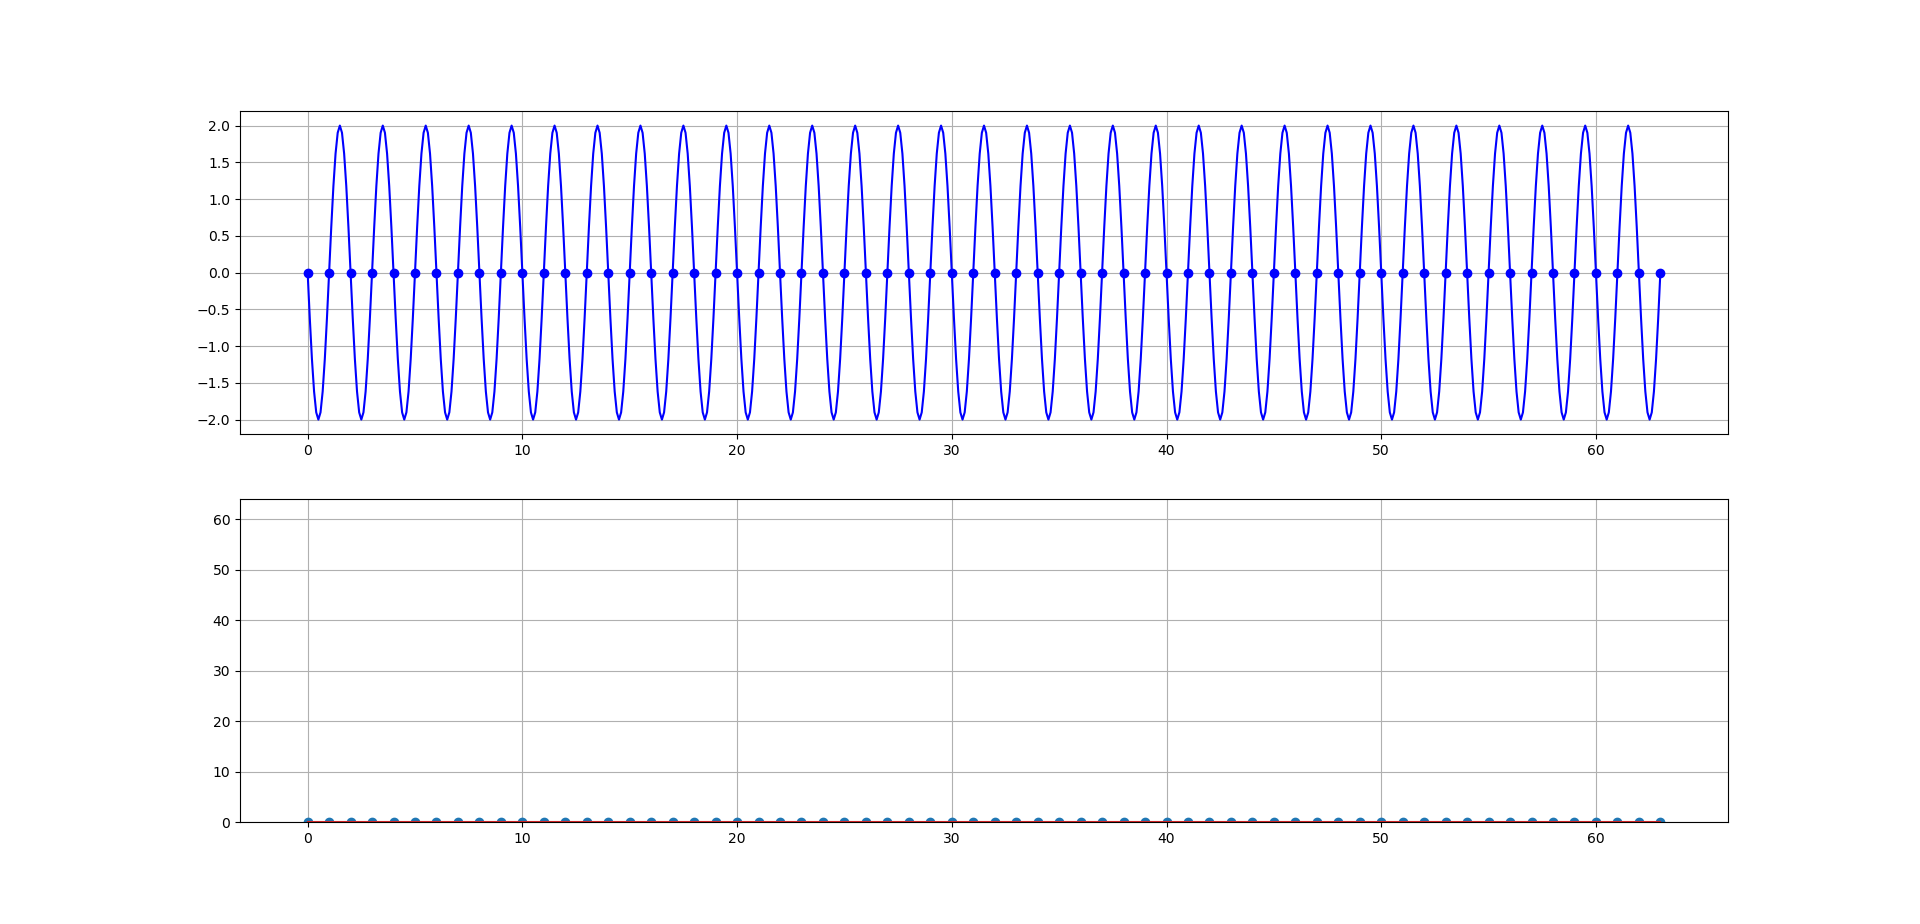Click x-axis label 20 under the lower plot
The height and width of the screenshot is (924, 1920).
click(x=737, y=838)
